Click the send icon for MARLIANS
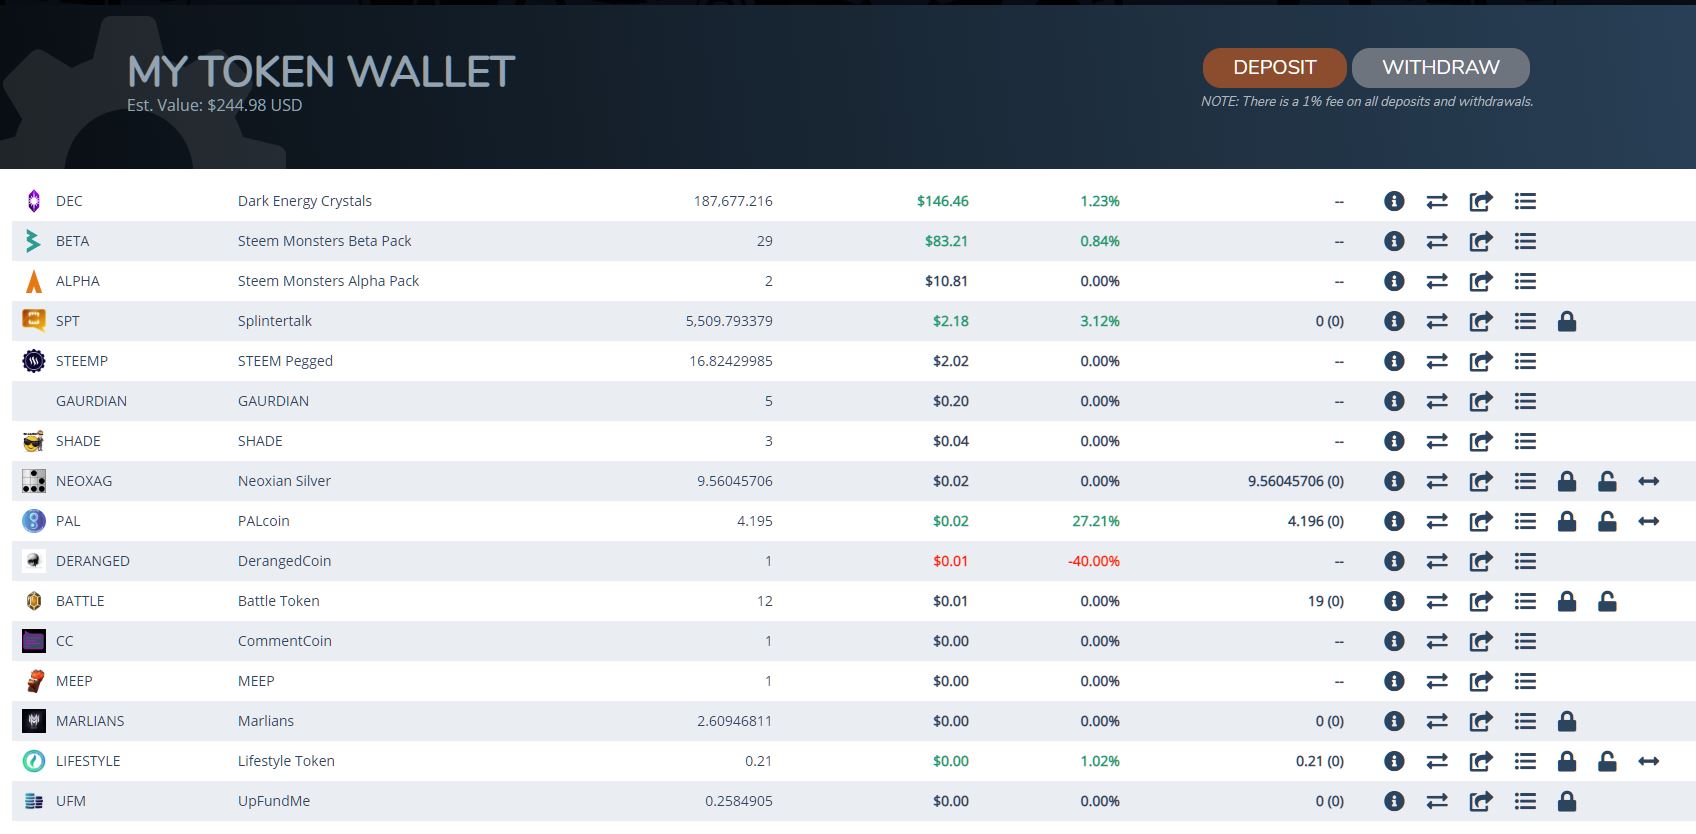Image resolution: width=1696 pixels, height=834 pixels. pos(1481,721)
